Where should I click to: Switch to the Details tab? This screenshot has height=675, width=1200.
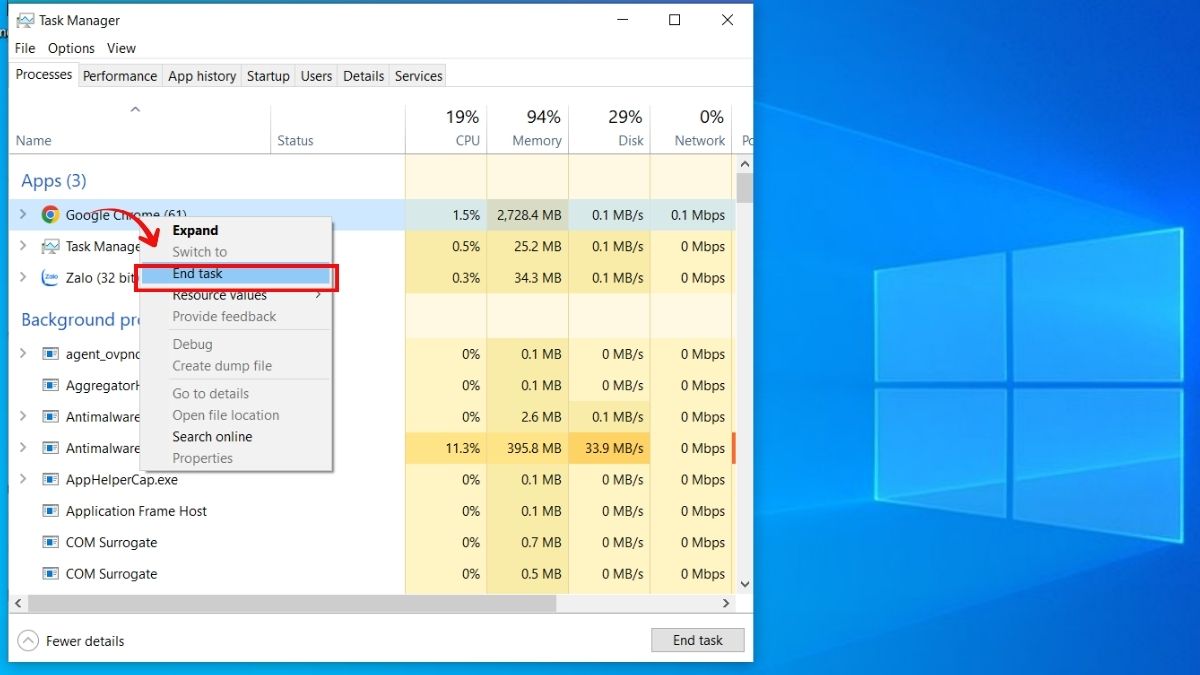tap(363, 76)
